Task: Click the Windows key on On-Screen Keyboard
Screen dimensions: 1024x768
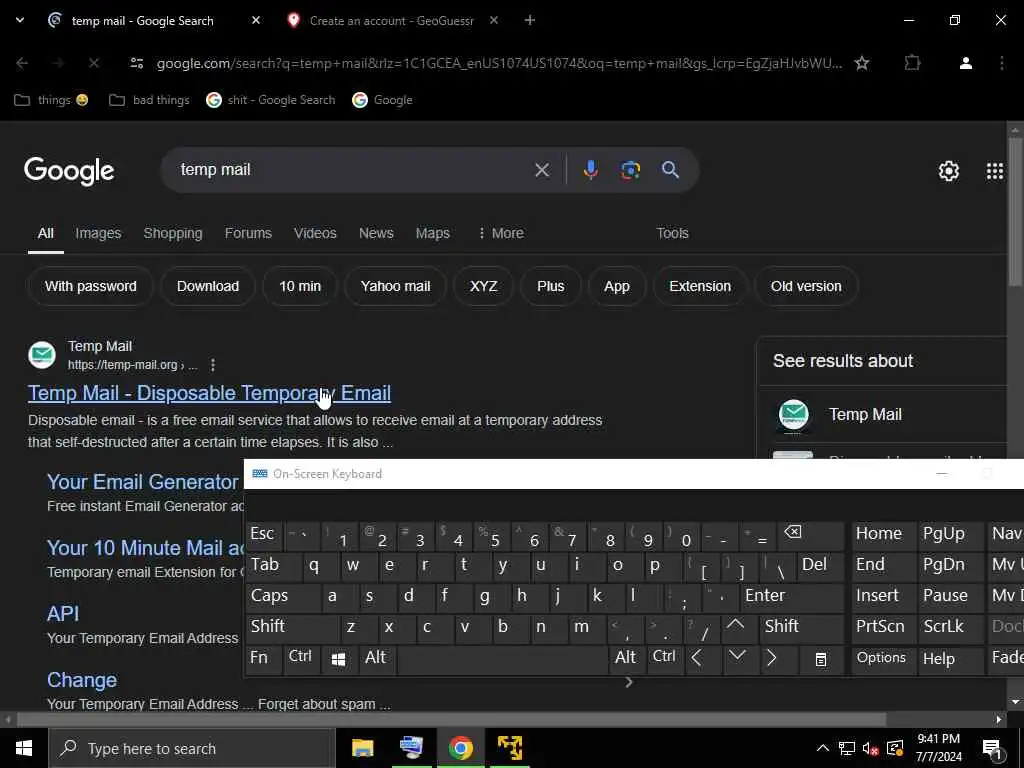Action: point(338,659)
